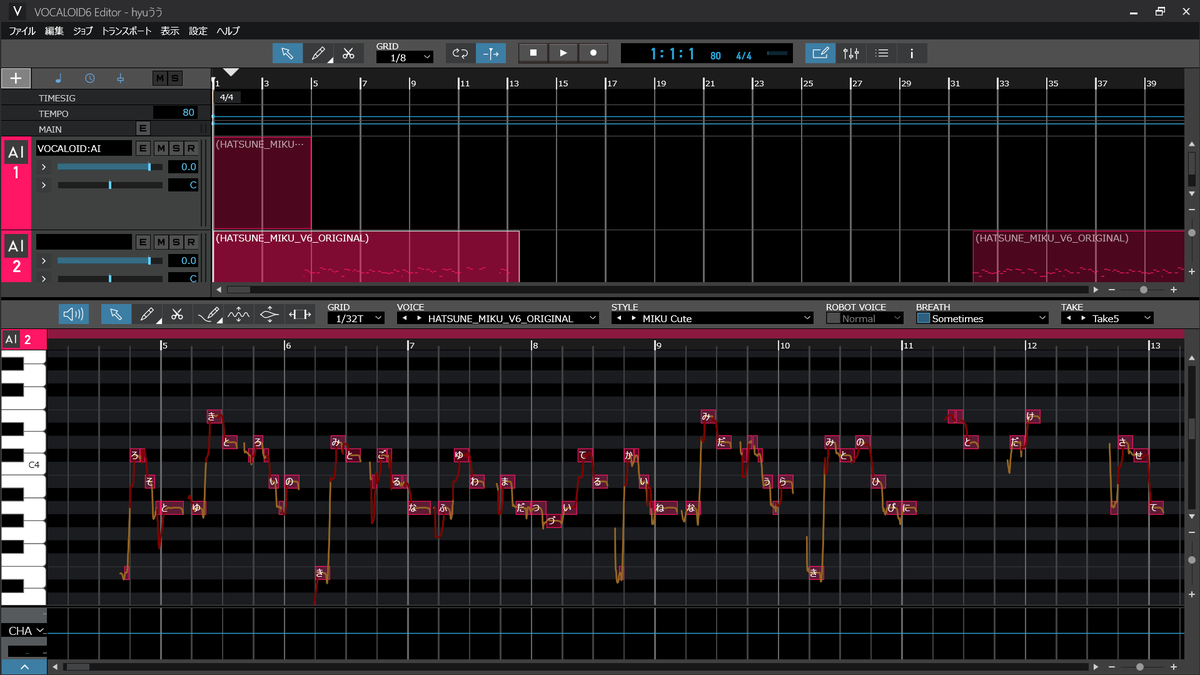
Task: Expand track 1 volume chevron
Action: (44, 167)
